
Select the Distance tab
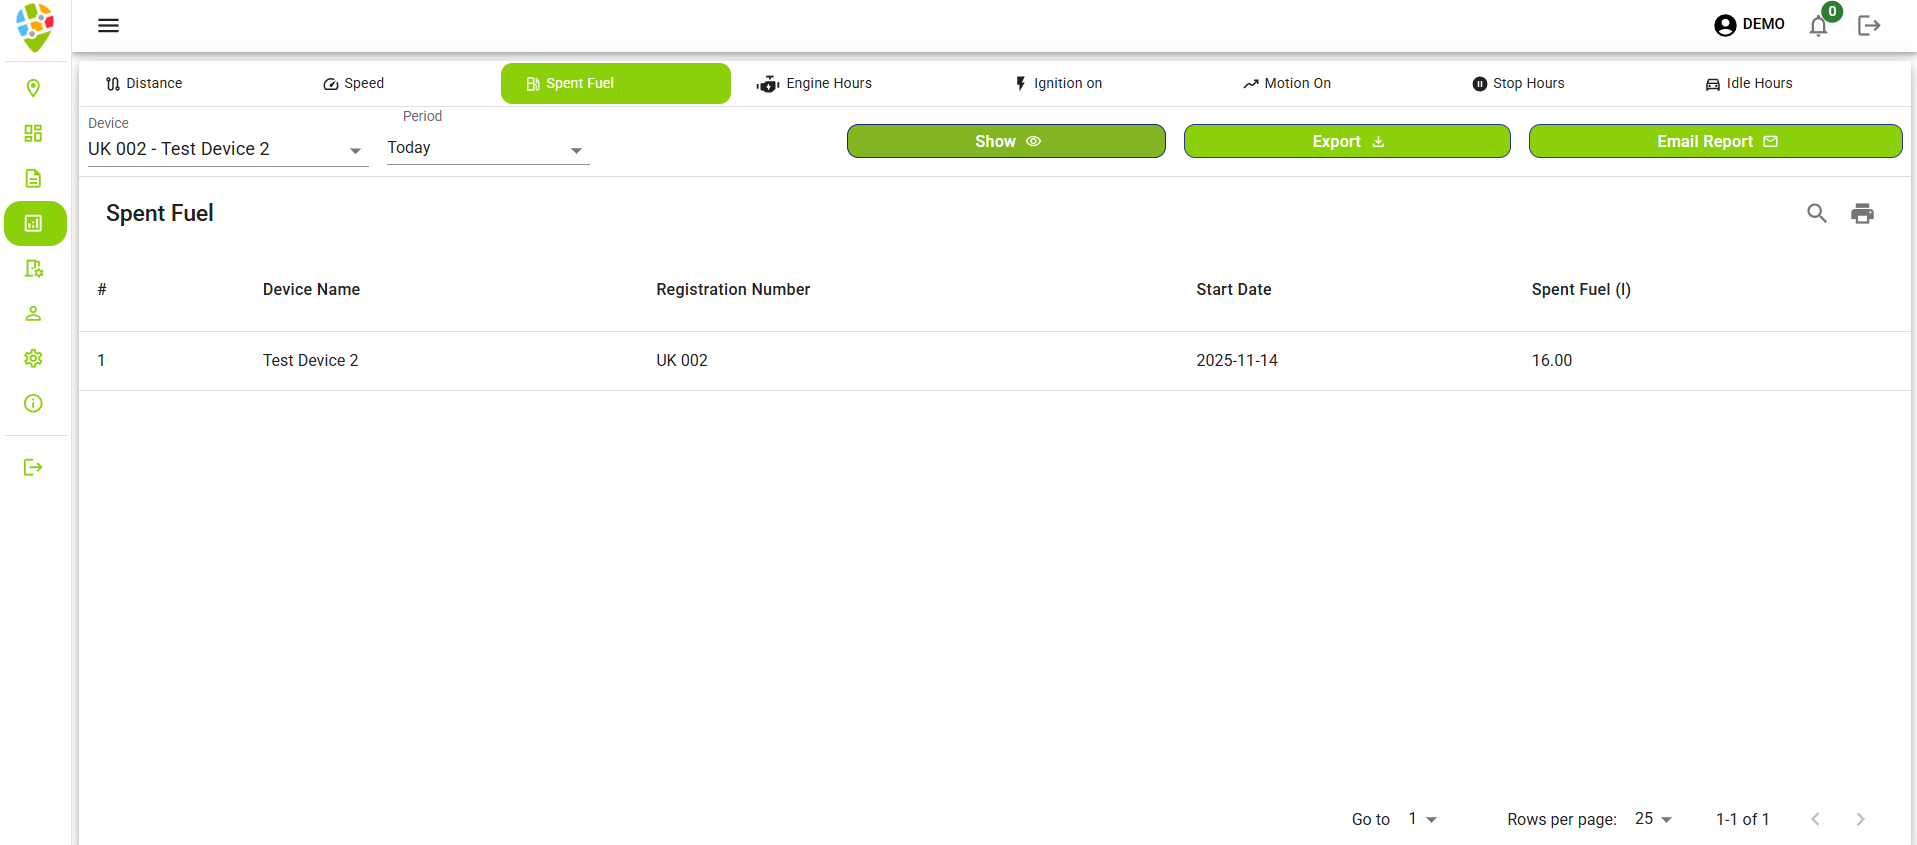tap(144, 83)
